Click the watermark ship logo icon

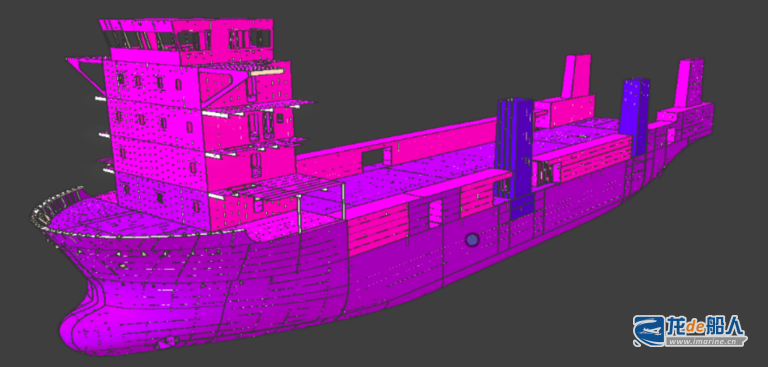(649, 330)
